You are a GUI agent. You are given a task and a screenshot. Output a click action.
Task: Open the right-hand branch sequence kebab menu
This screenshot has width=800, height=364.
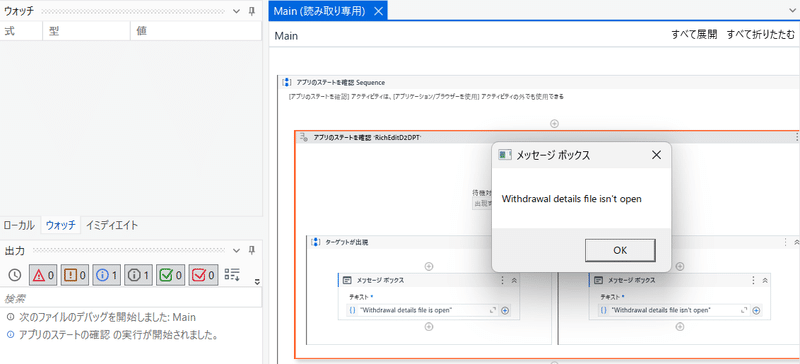coord(786,242)
